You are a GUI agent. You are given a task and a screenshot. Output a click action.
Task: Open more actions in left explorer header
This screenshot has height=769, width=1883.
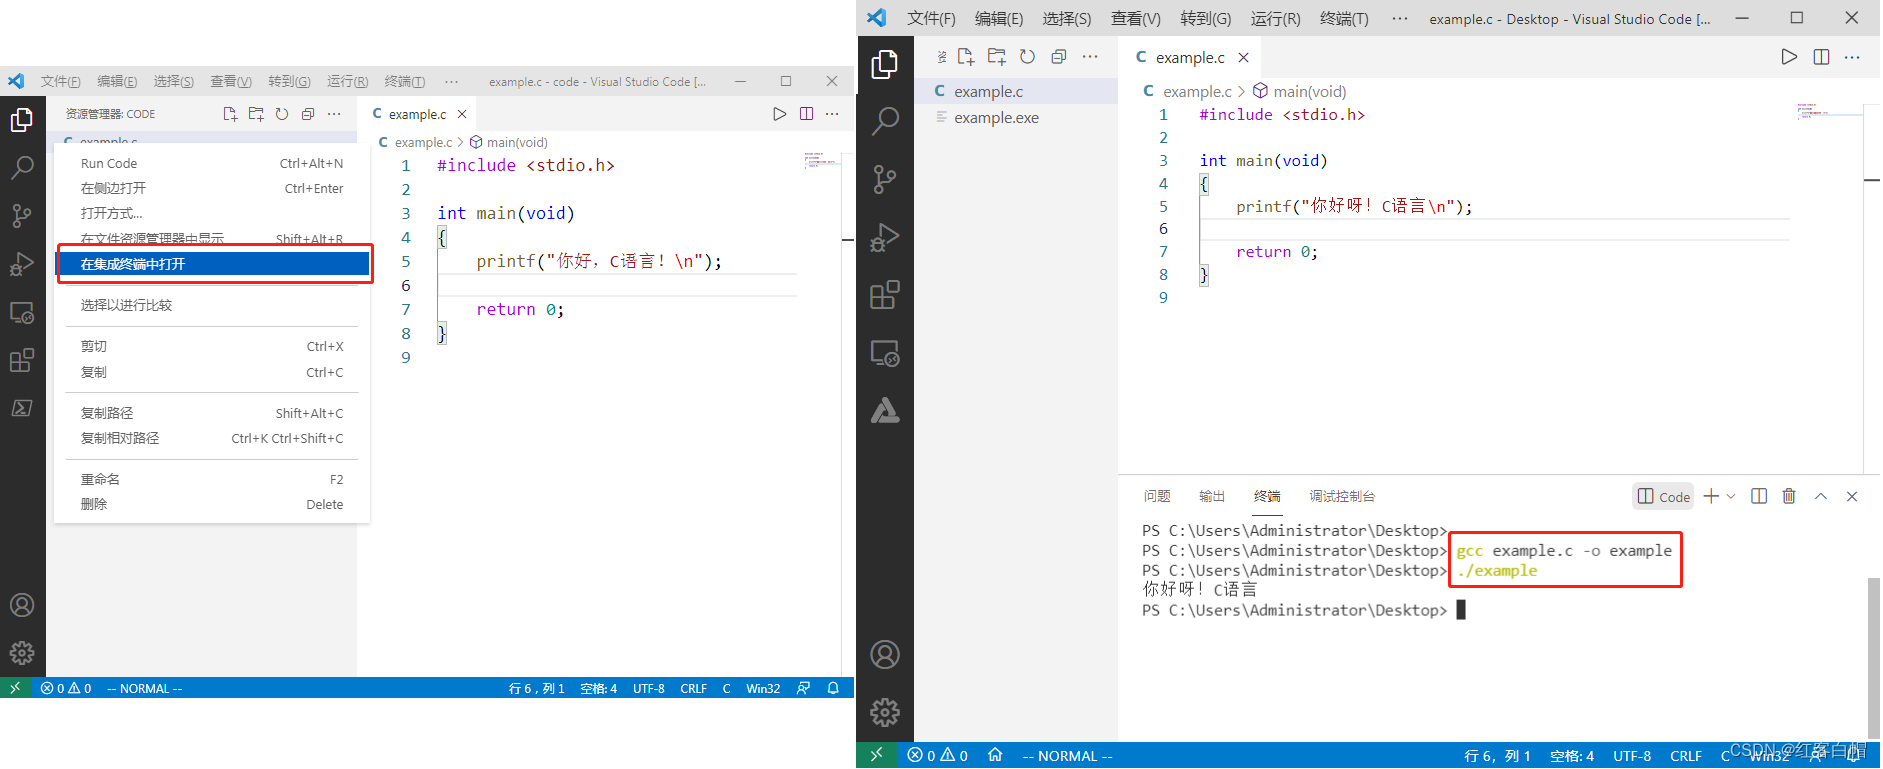(334, 114)
